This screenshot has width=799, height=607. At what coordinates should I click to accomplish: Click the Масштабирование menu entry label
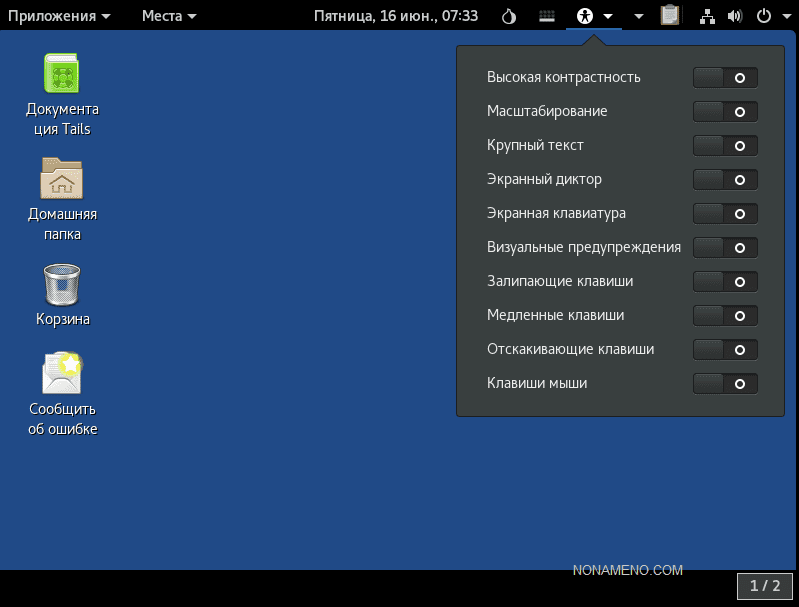coord(547,111)
